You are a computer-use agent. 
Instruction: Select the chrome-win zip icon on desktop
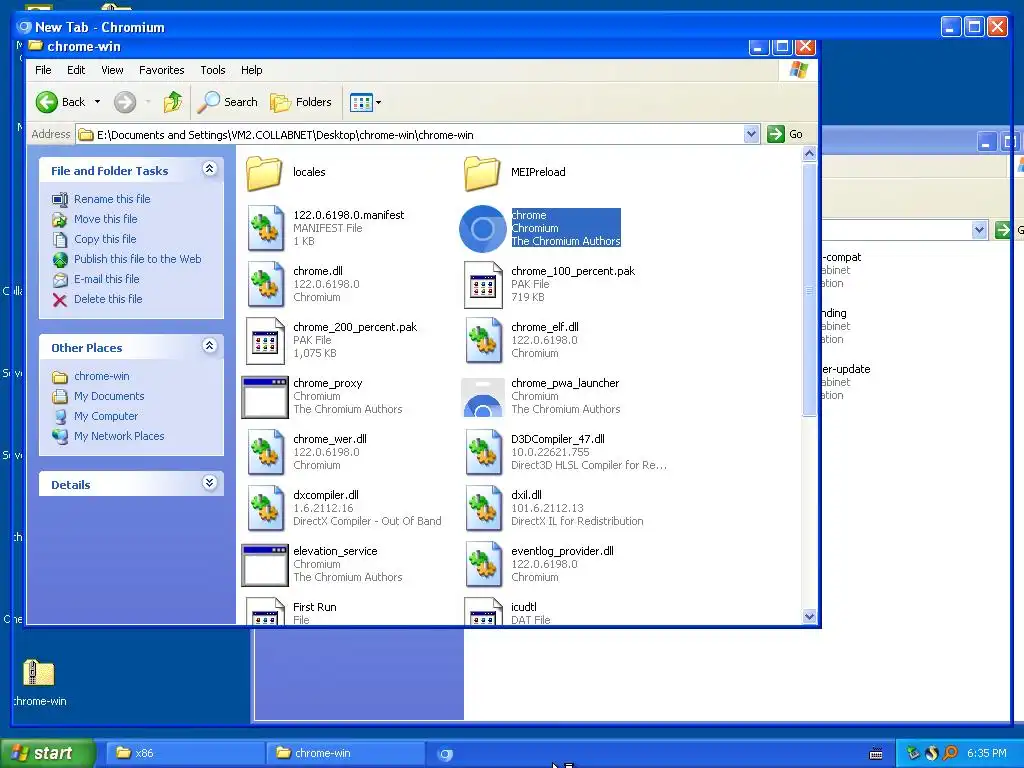[x=39, y=673]
